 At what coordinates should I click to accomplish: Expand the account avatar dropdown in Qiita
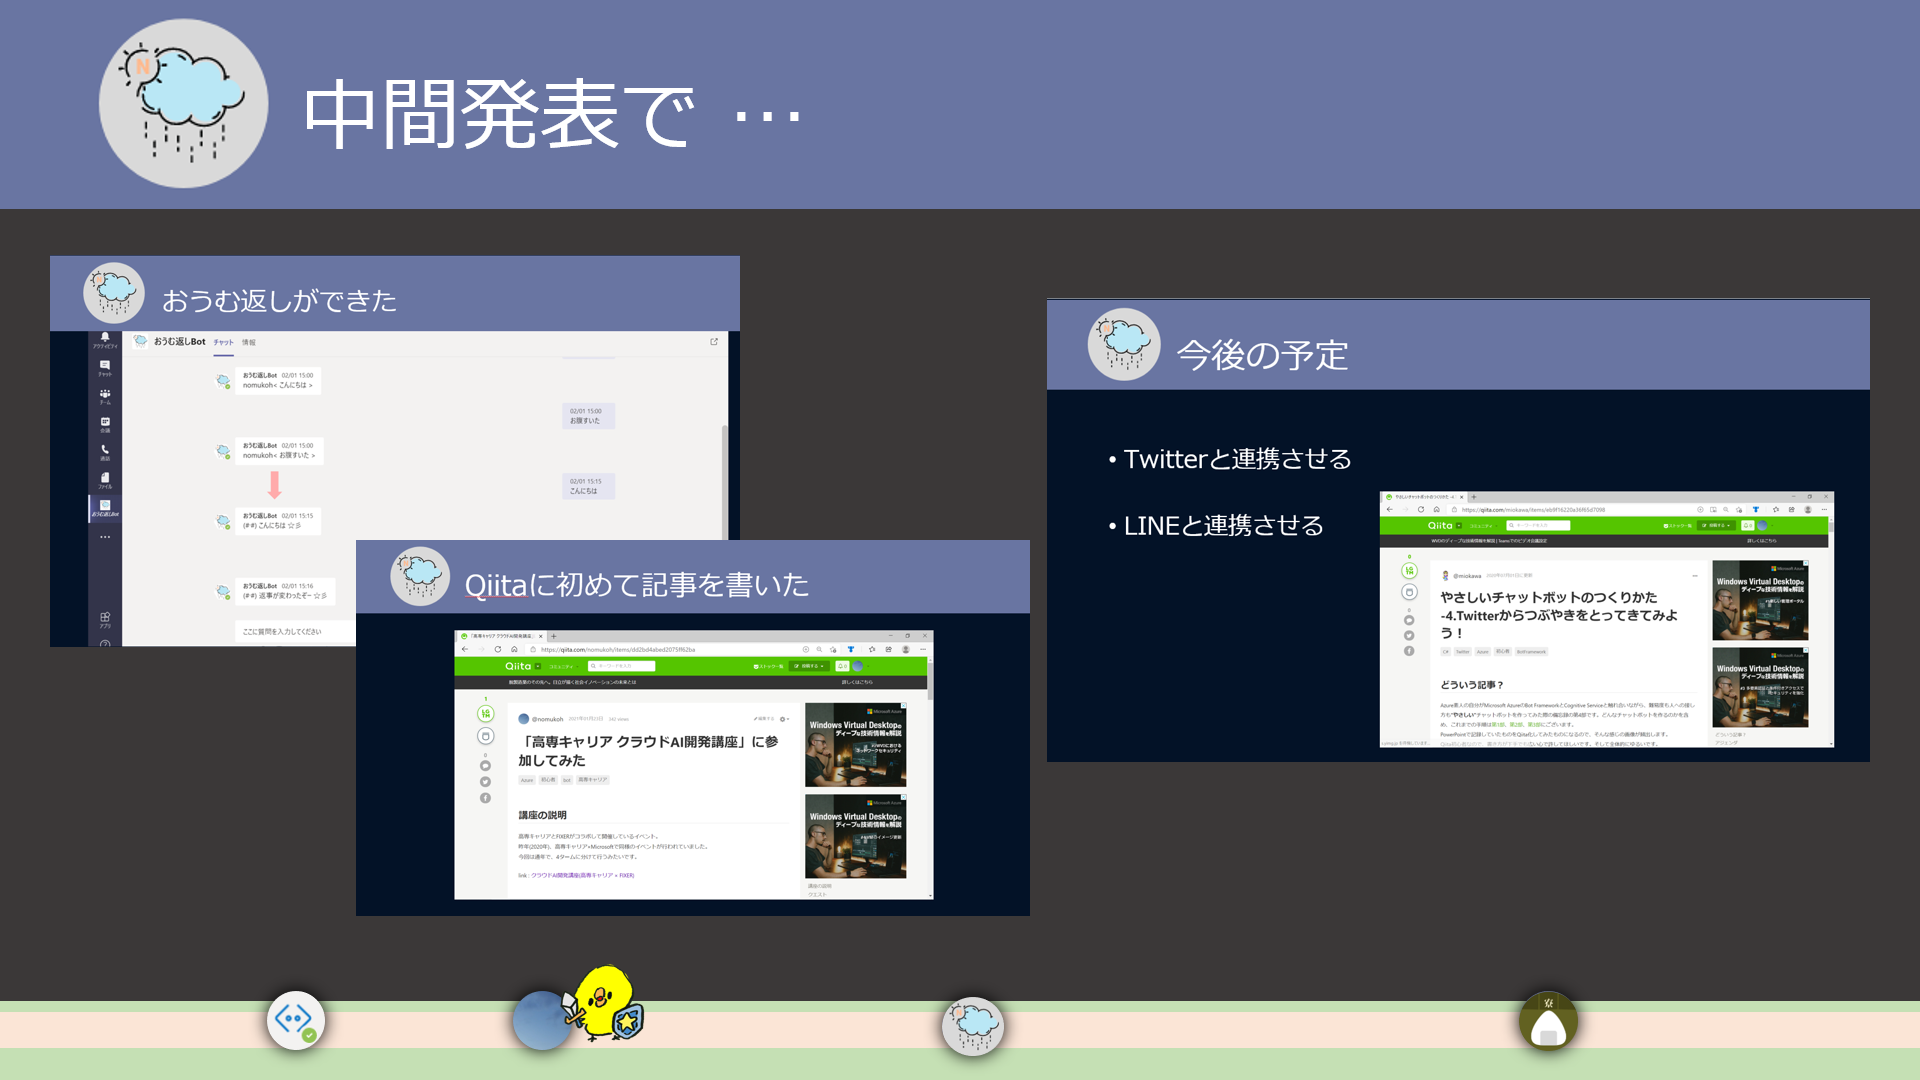click(856, 667)
